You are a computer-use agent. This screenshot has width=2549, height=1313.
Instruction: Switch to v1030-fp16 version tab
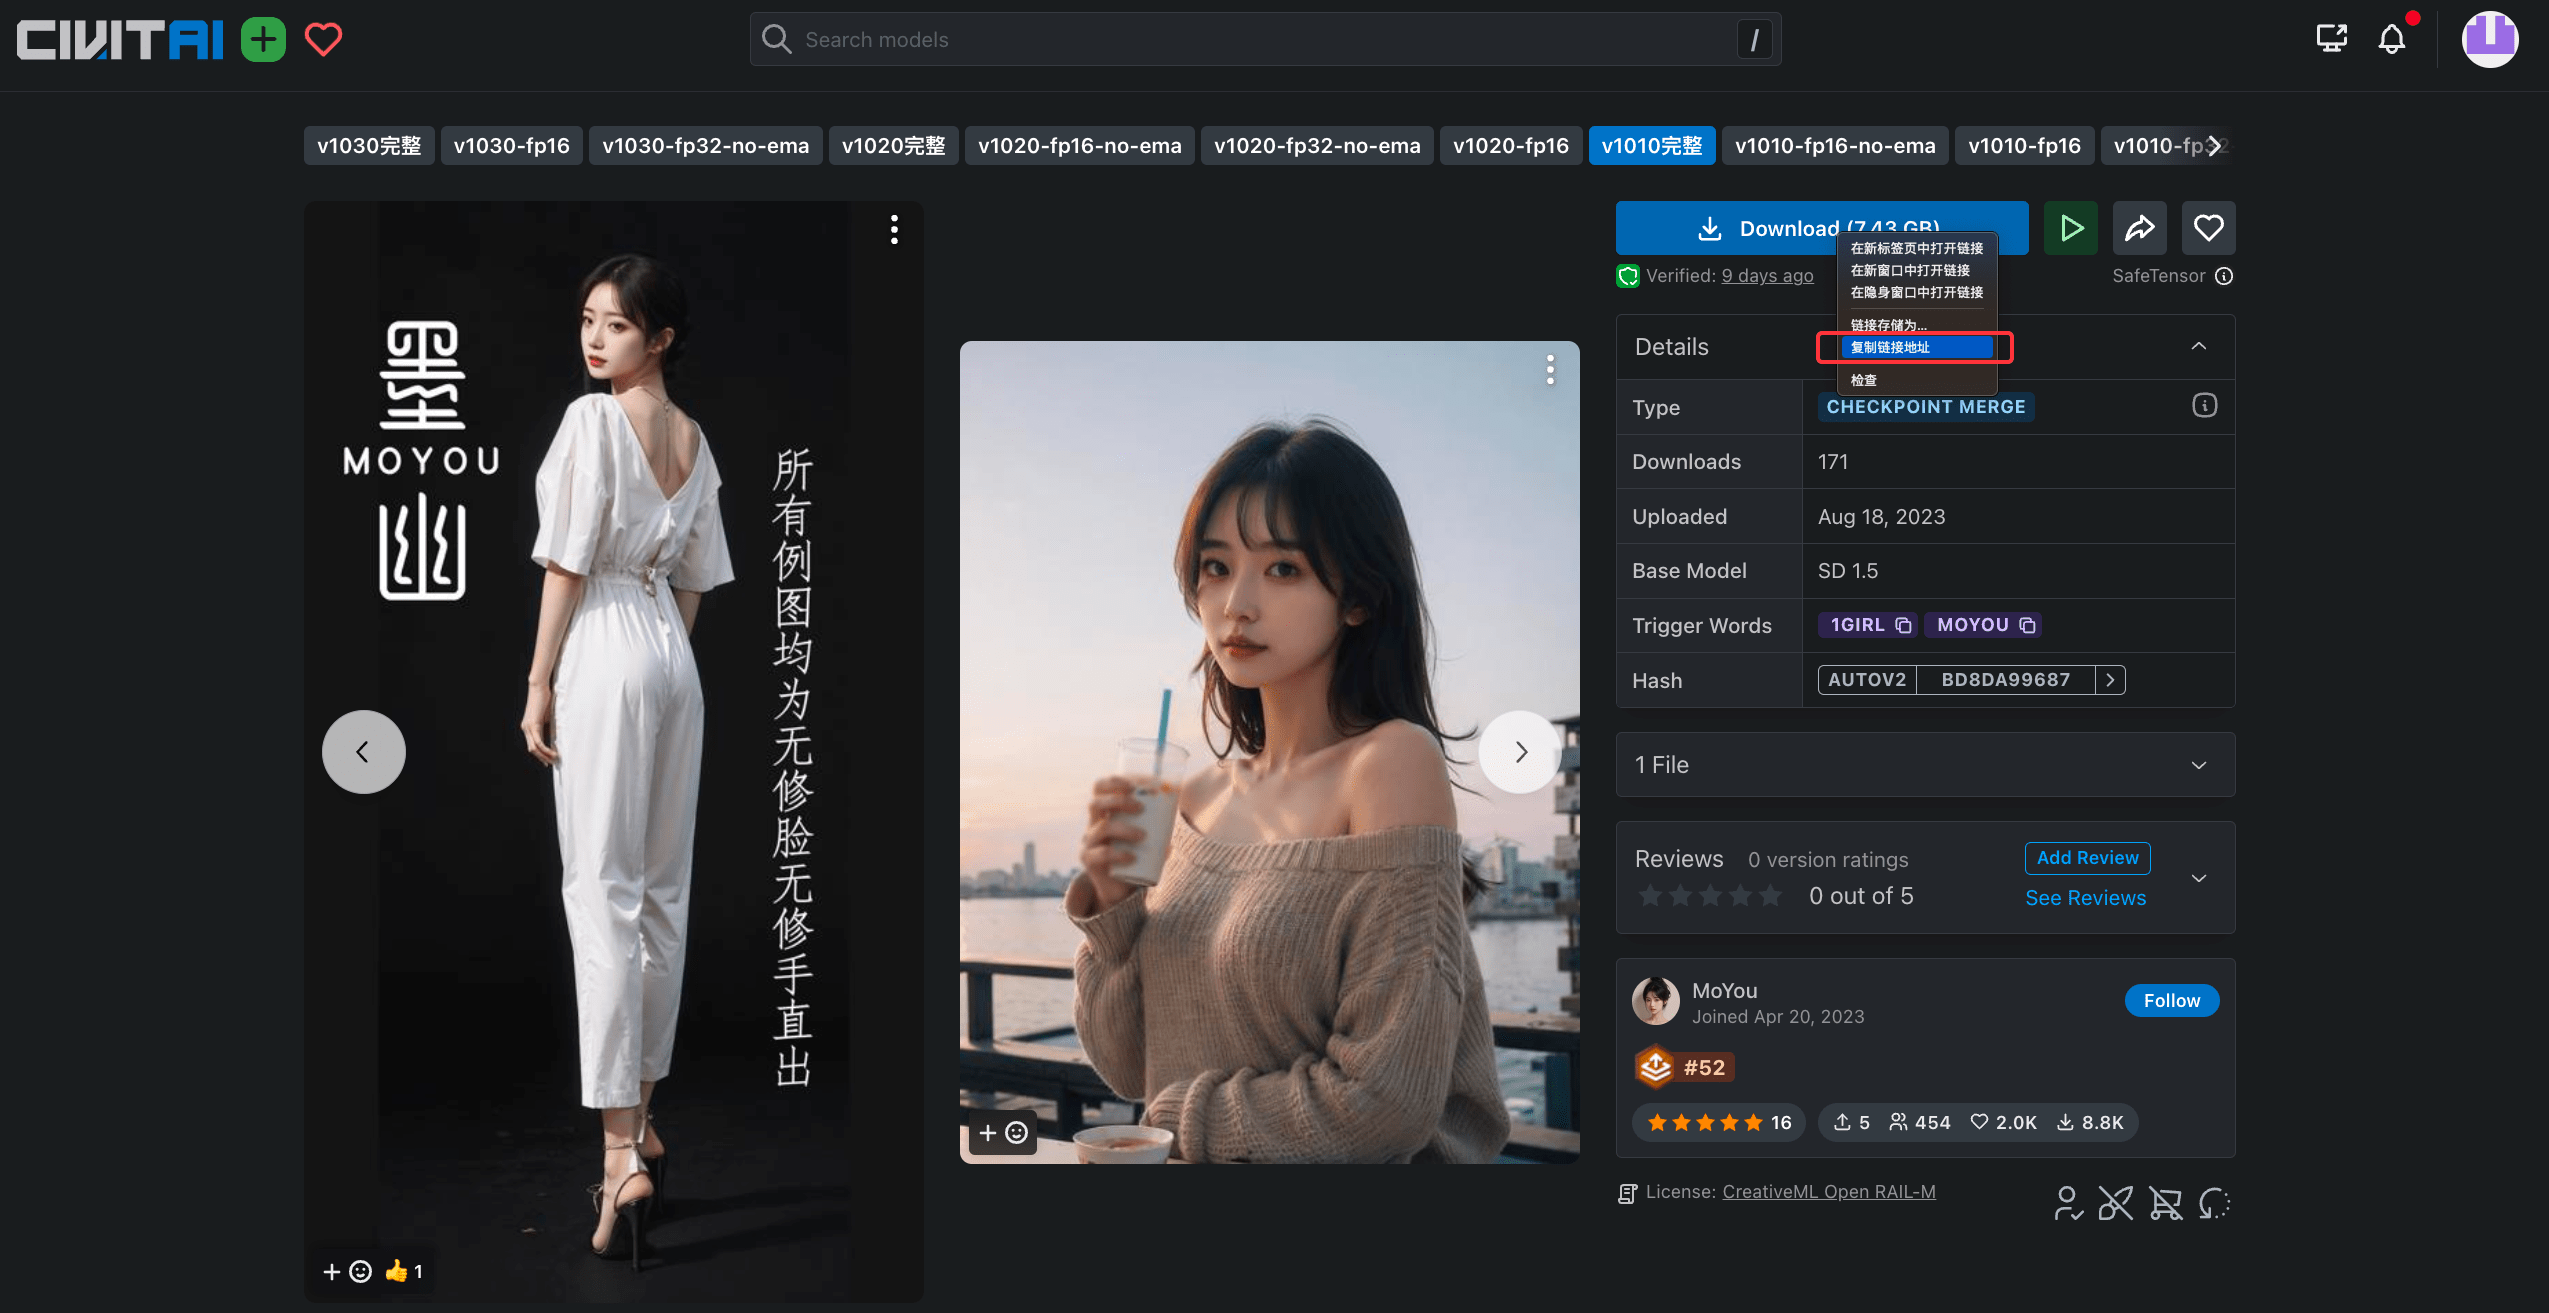tap(511, 146)
